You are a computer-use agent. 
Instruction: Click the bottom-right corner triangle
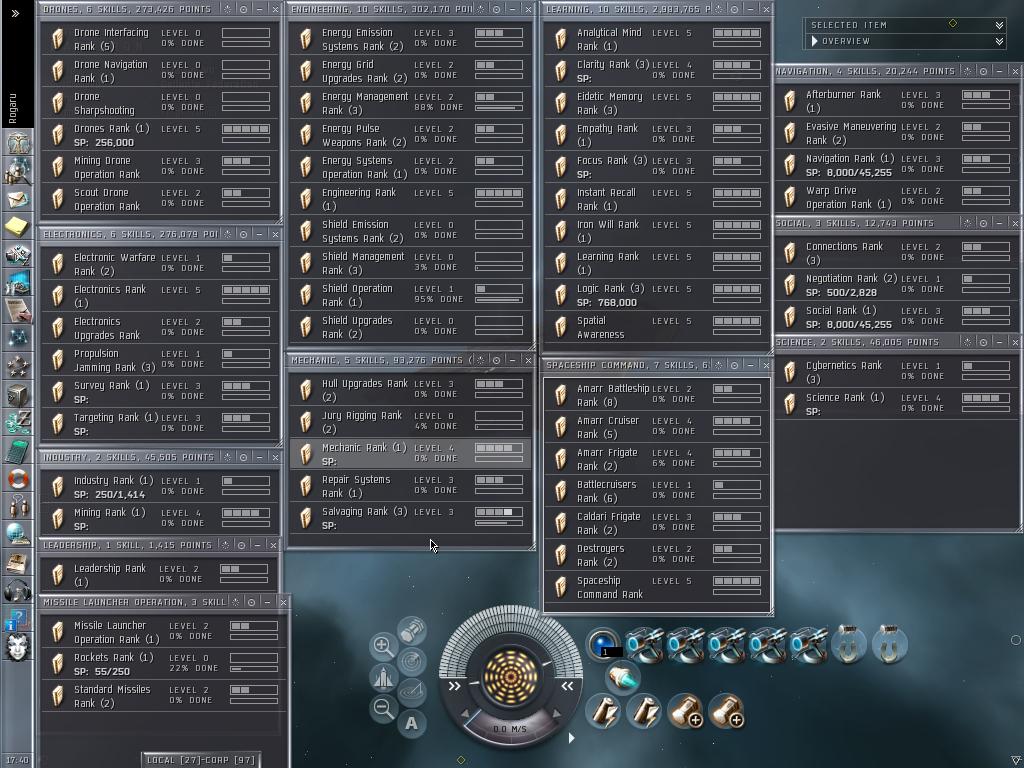click(x=1015, y=760)
